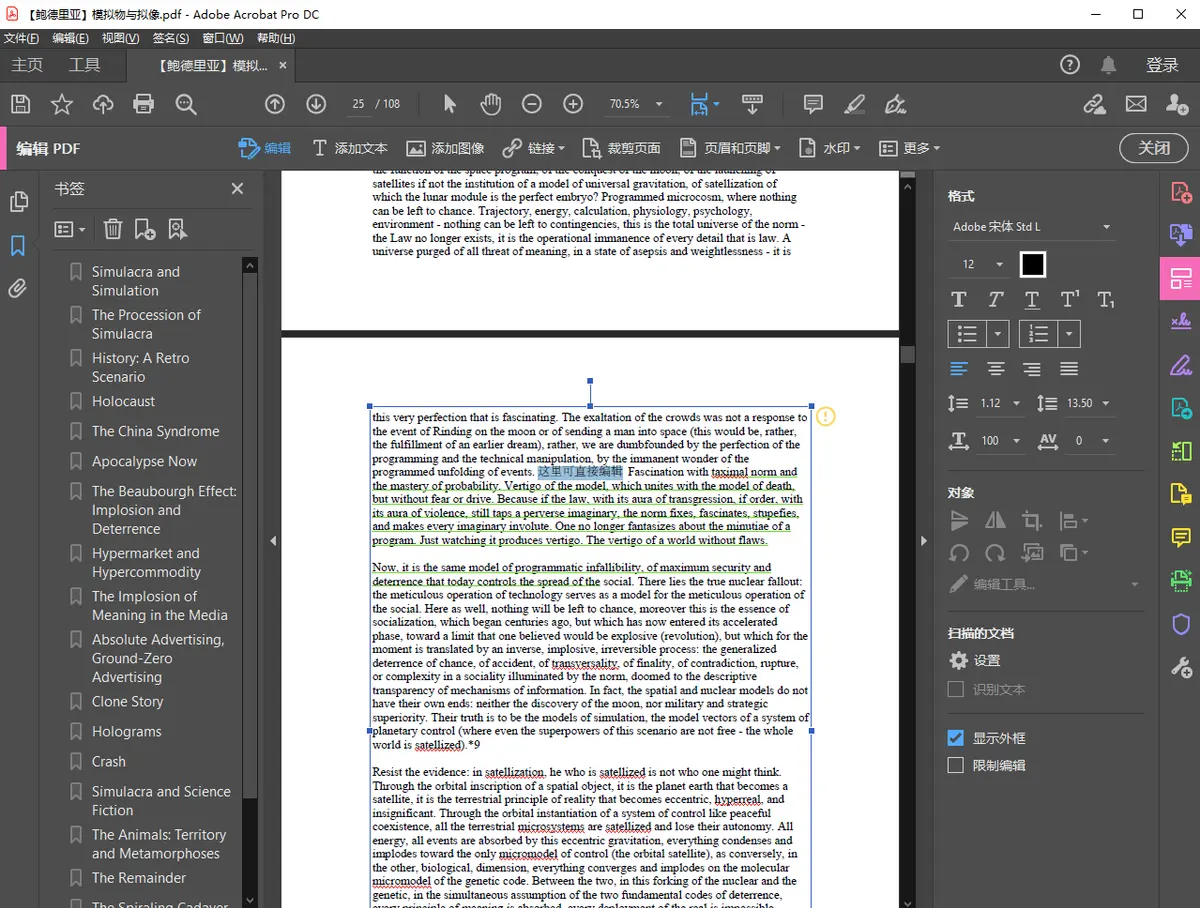Go to The Remainder bookmark
The image size is (1200, 908).
139,877
